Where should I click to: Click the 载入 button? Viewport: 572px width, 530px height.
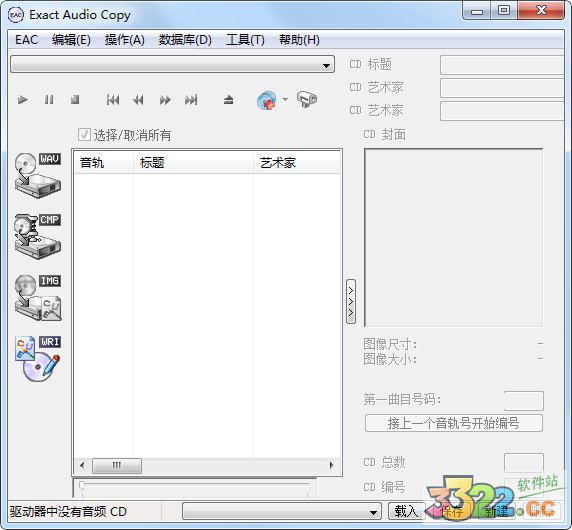pos(405,511)
